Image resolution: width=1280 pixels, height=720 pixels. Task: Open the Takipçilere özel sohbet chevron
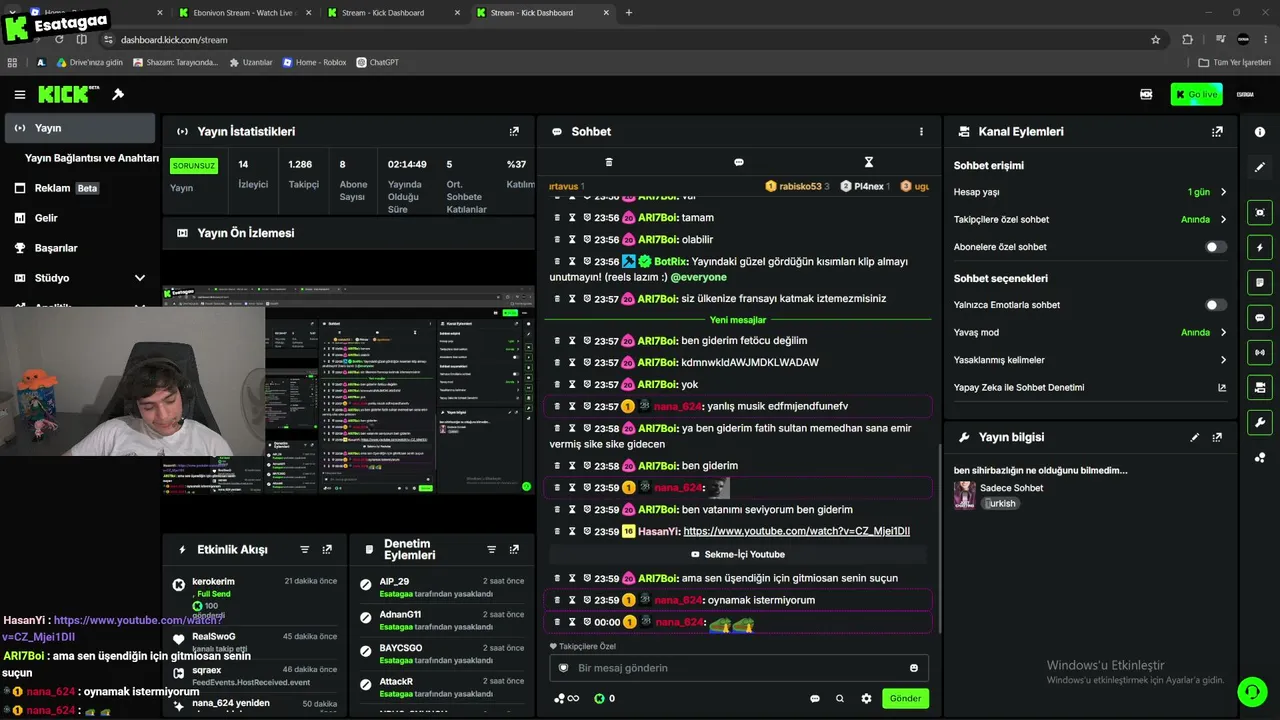point(1223,220)
